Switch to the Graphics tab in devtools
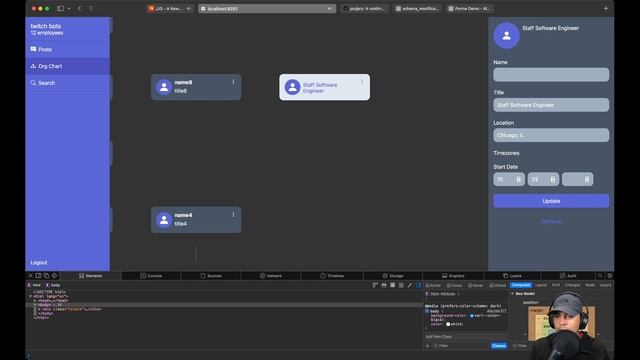Screen dimensions: 640x360 pos(453,276)
